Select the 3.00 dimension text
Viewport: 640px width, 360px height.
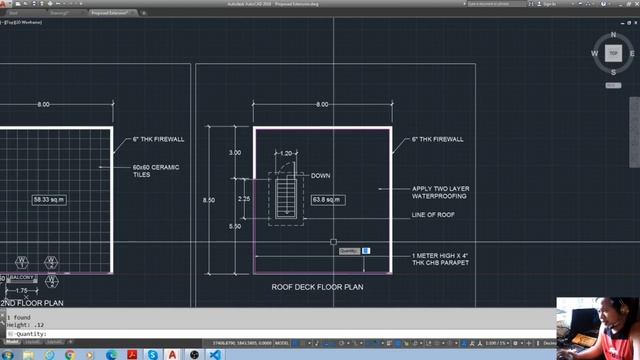[x=235, y=153]
